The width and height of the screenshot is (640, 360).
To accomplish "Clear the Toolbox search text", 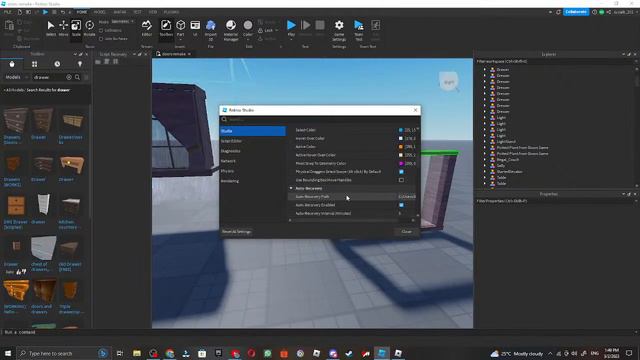I will [69, 77].
